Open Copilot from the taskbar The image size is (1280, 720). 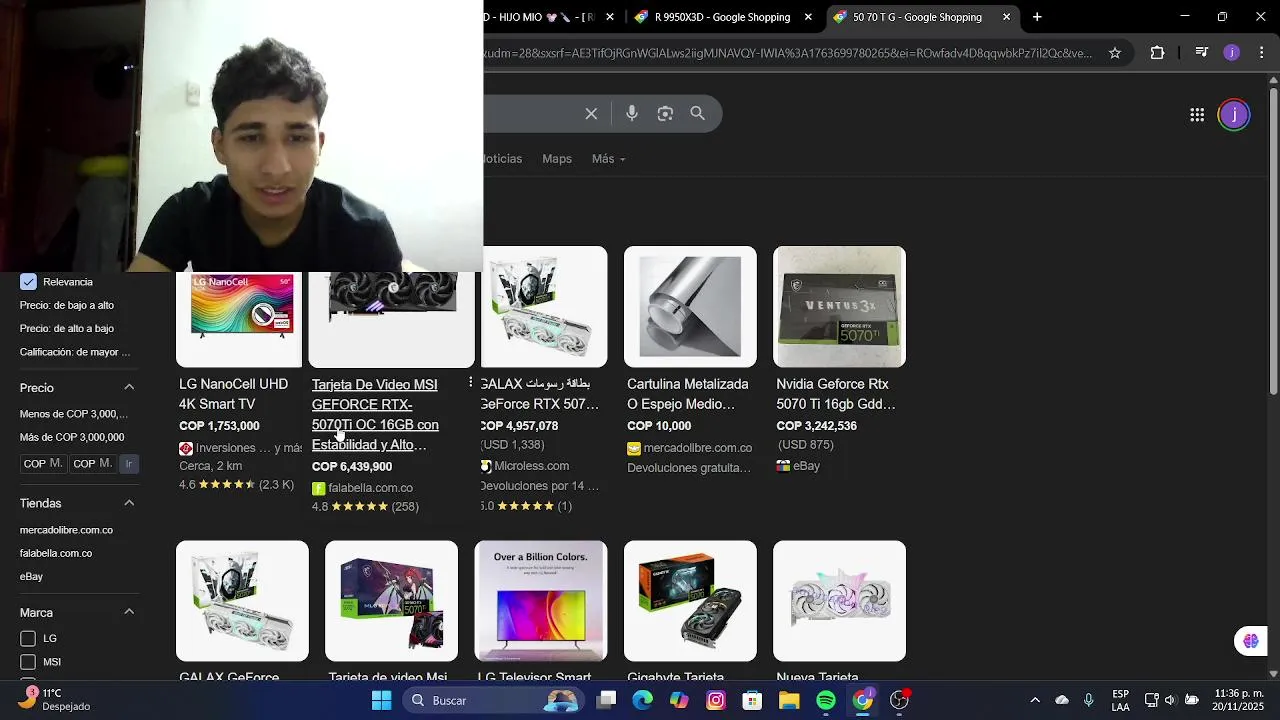pos(679,700)
